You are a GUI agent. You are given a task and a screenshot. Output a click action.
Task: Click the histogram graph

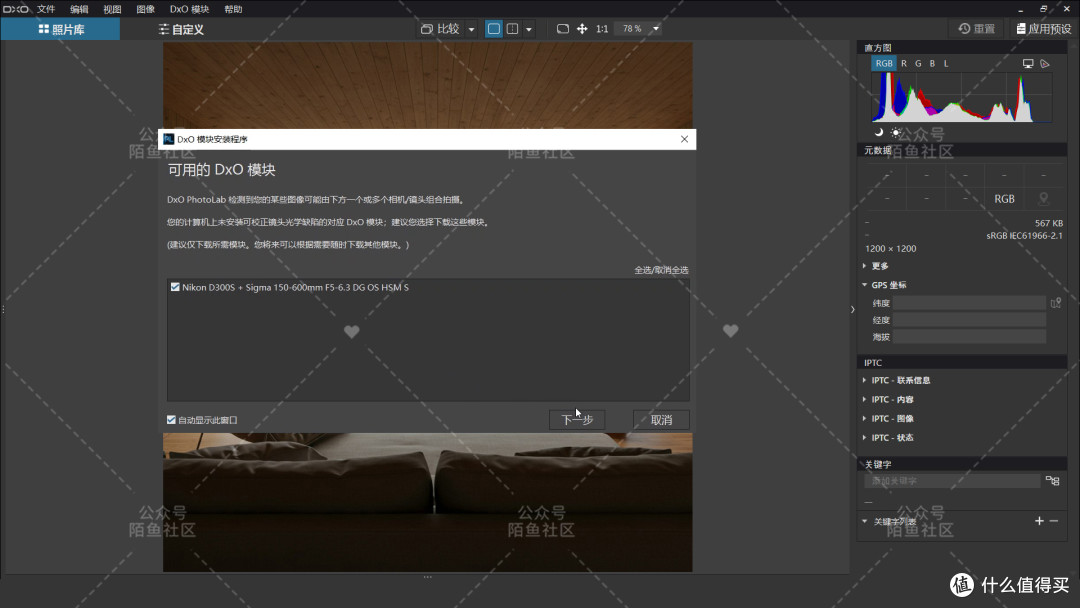962,97
